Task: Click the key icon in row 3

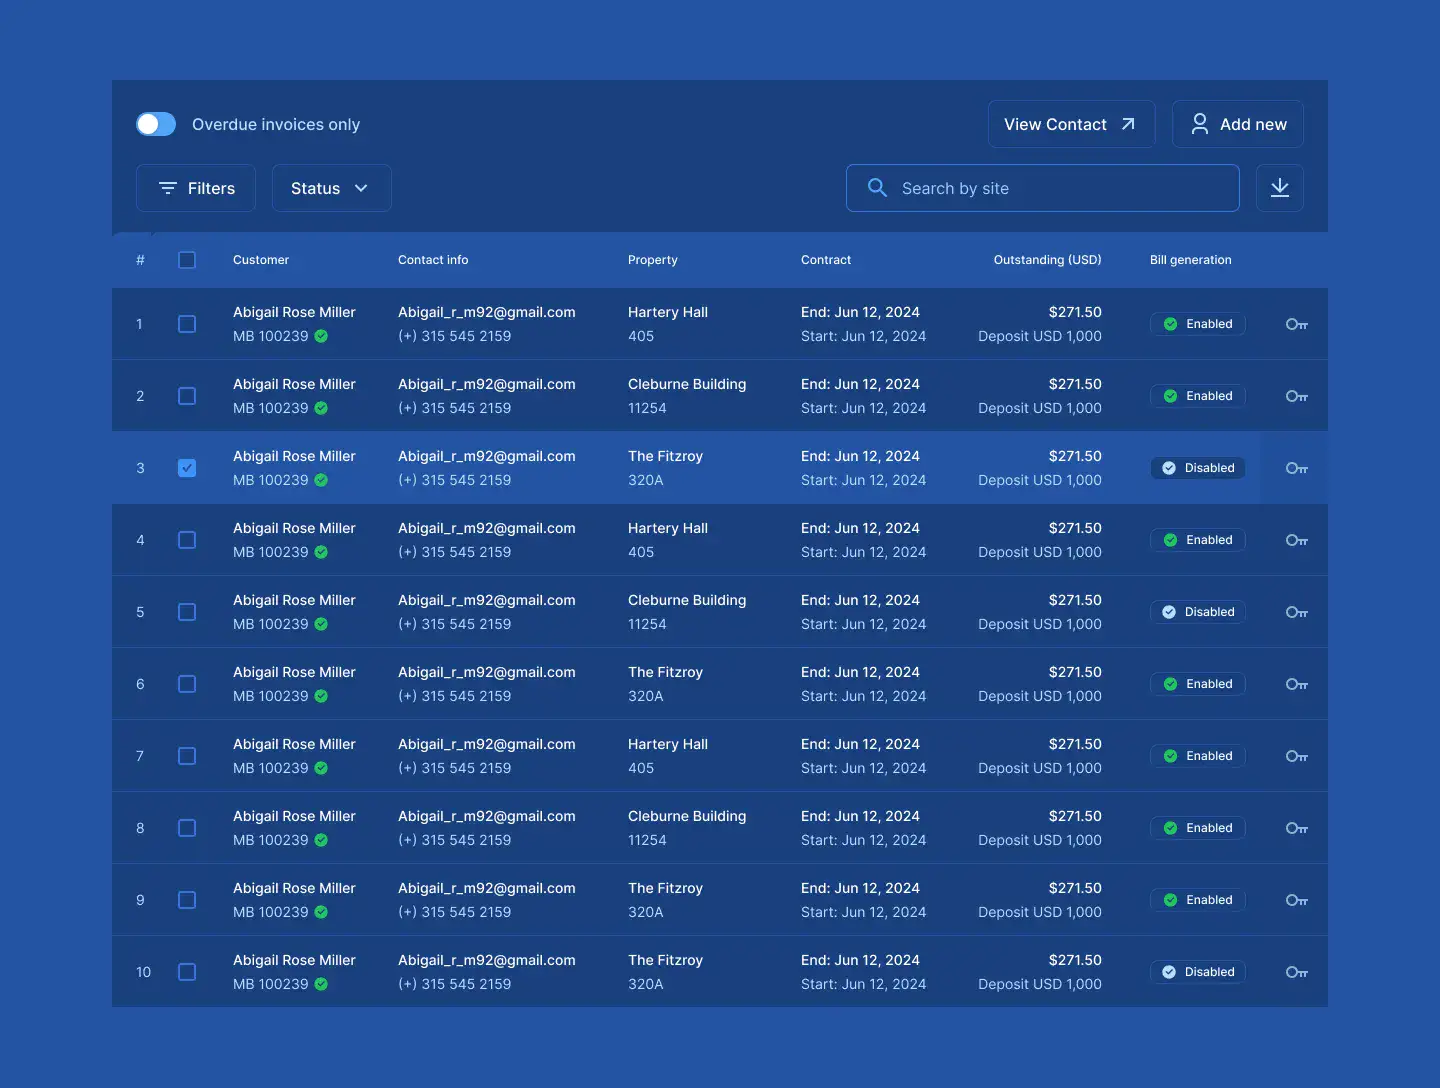Action: pos(1297,468)
